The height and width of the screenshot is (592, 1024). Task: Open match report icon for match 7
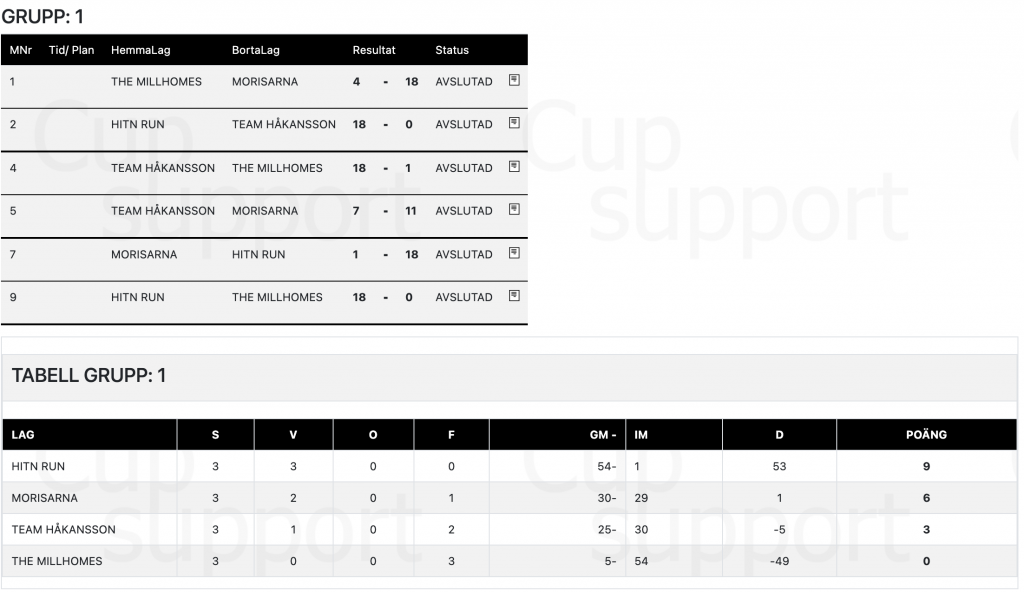point(514,253)
